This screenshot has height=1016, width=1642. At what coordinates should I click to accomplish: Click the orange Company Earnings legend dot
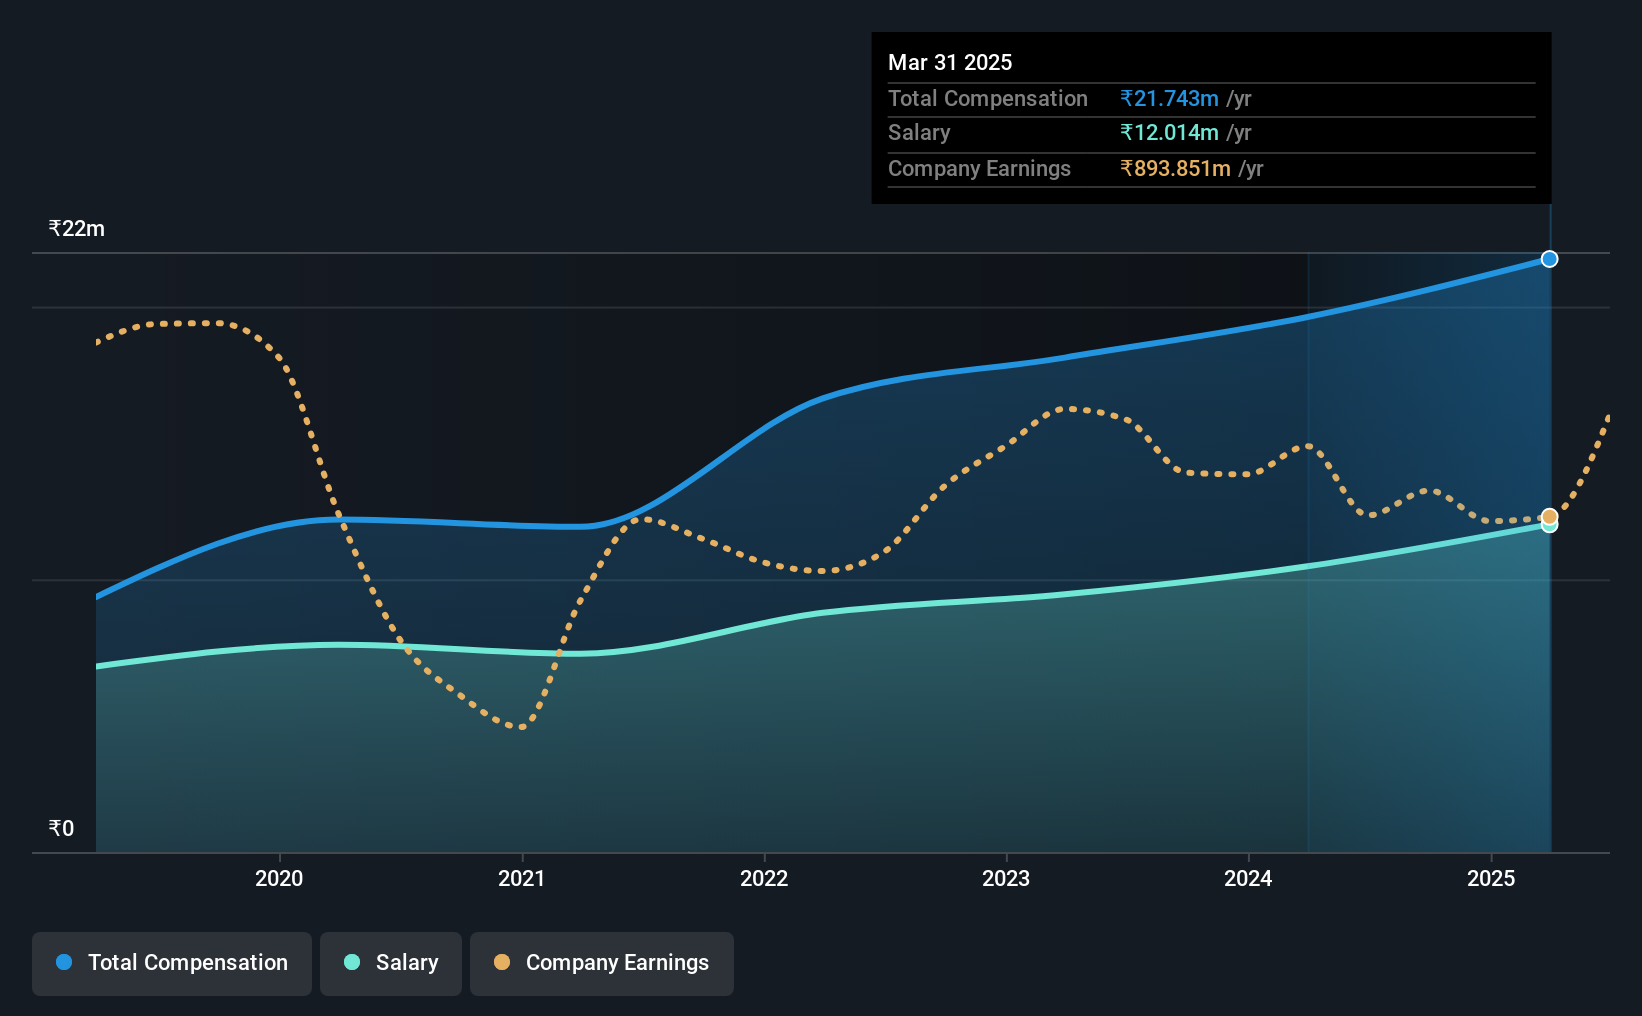click(502, 962)
